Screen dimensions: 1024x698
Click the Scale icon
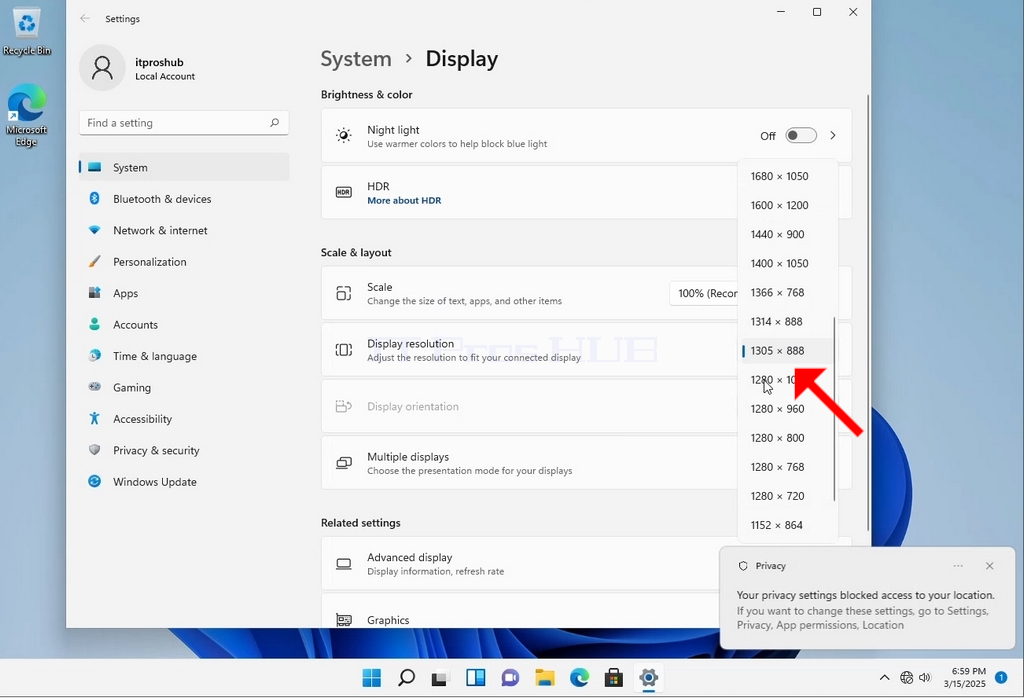(344, 293)
